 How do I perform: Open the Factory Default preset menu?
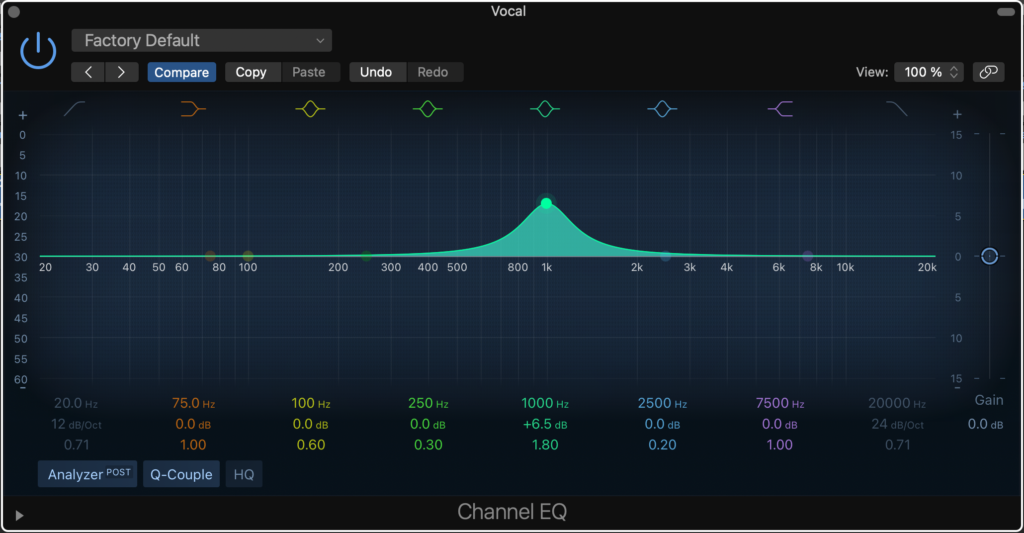click(x=201, y=40)
